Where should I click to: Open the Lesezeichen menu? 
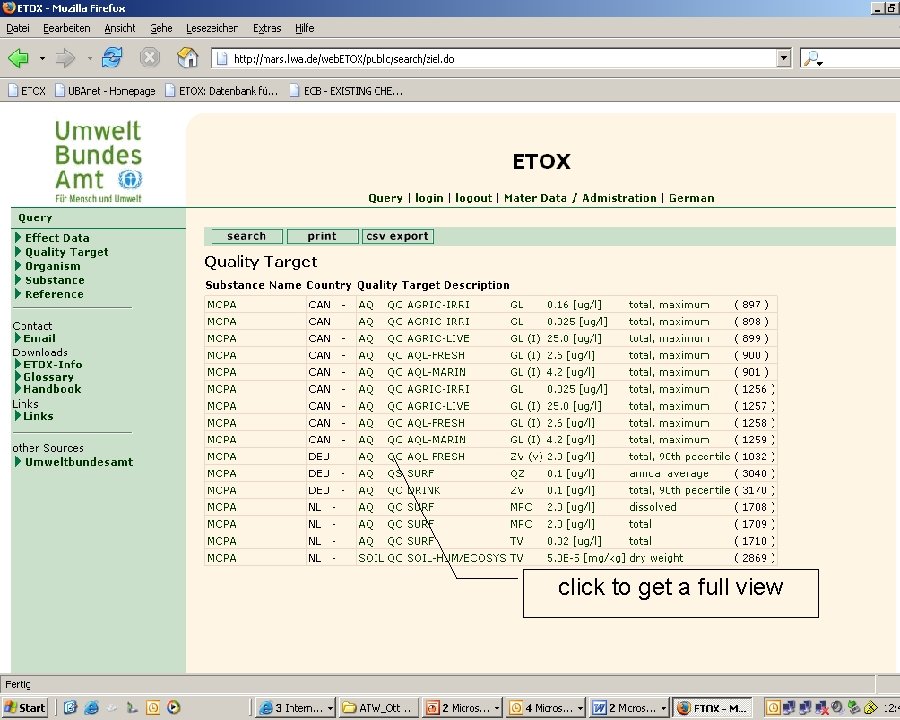click(211, 28)
